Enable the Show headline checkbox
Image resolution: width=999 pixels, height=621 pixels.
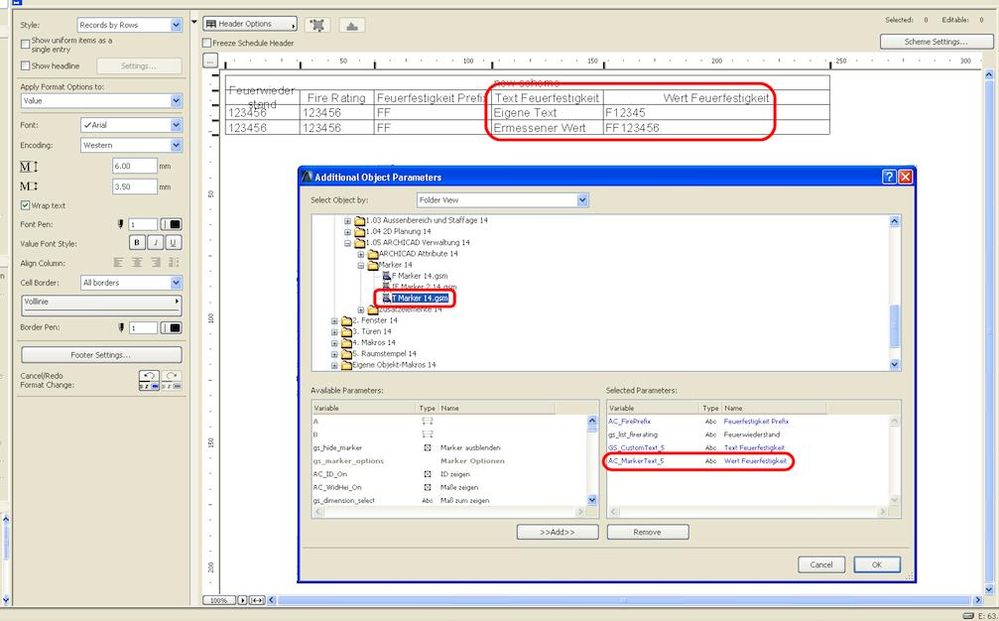[x=25, y=66]
